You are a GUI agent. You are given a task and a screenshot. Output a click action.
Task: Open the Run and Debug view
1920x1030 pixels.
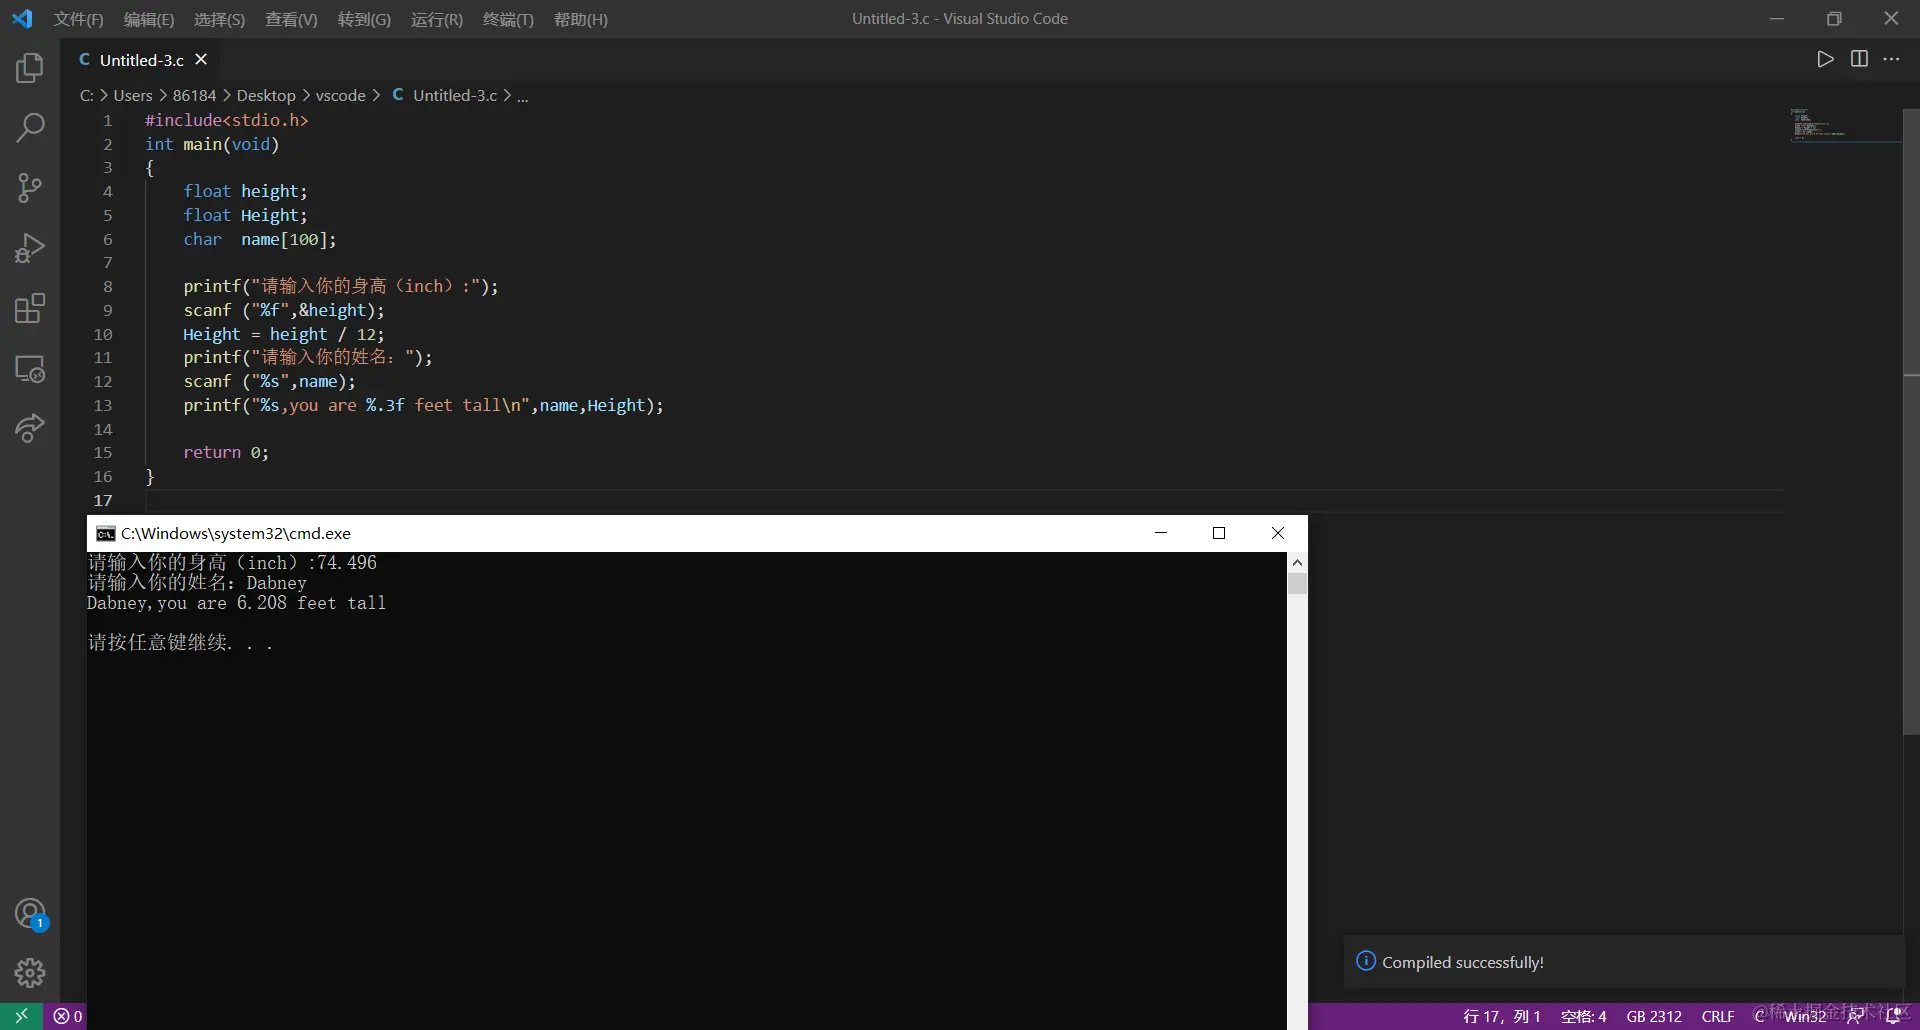pos(30,248)
